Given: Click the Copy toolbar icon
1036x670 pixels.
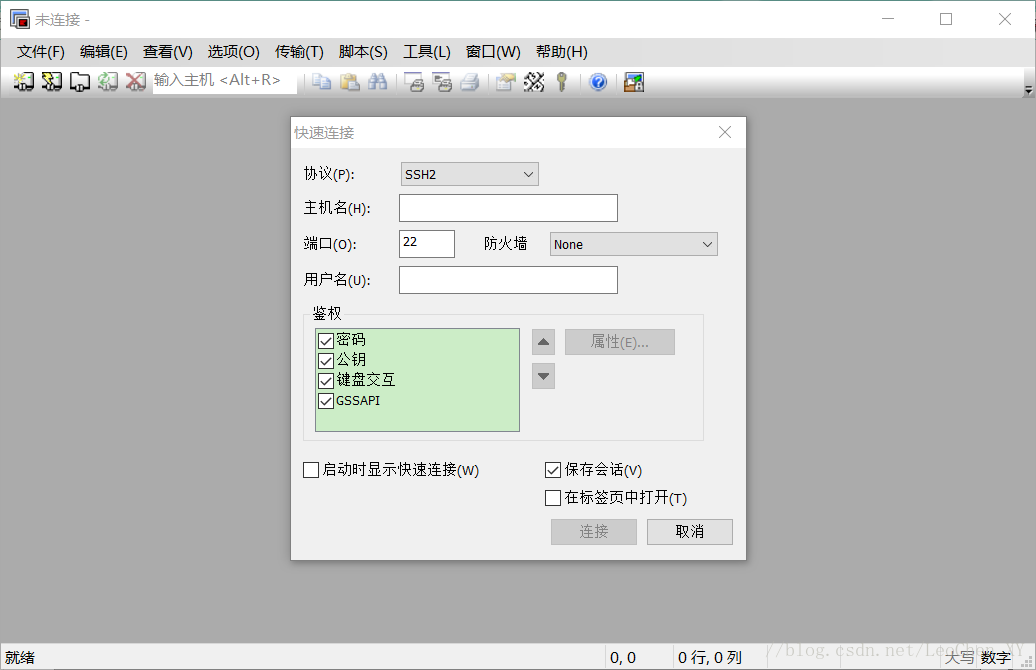Looking at the screenshot, I should pos(320,82).
